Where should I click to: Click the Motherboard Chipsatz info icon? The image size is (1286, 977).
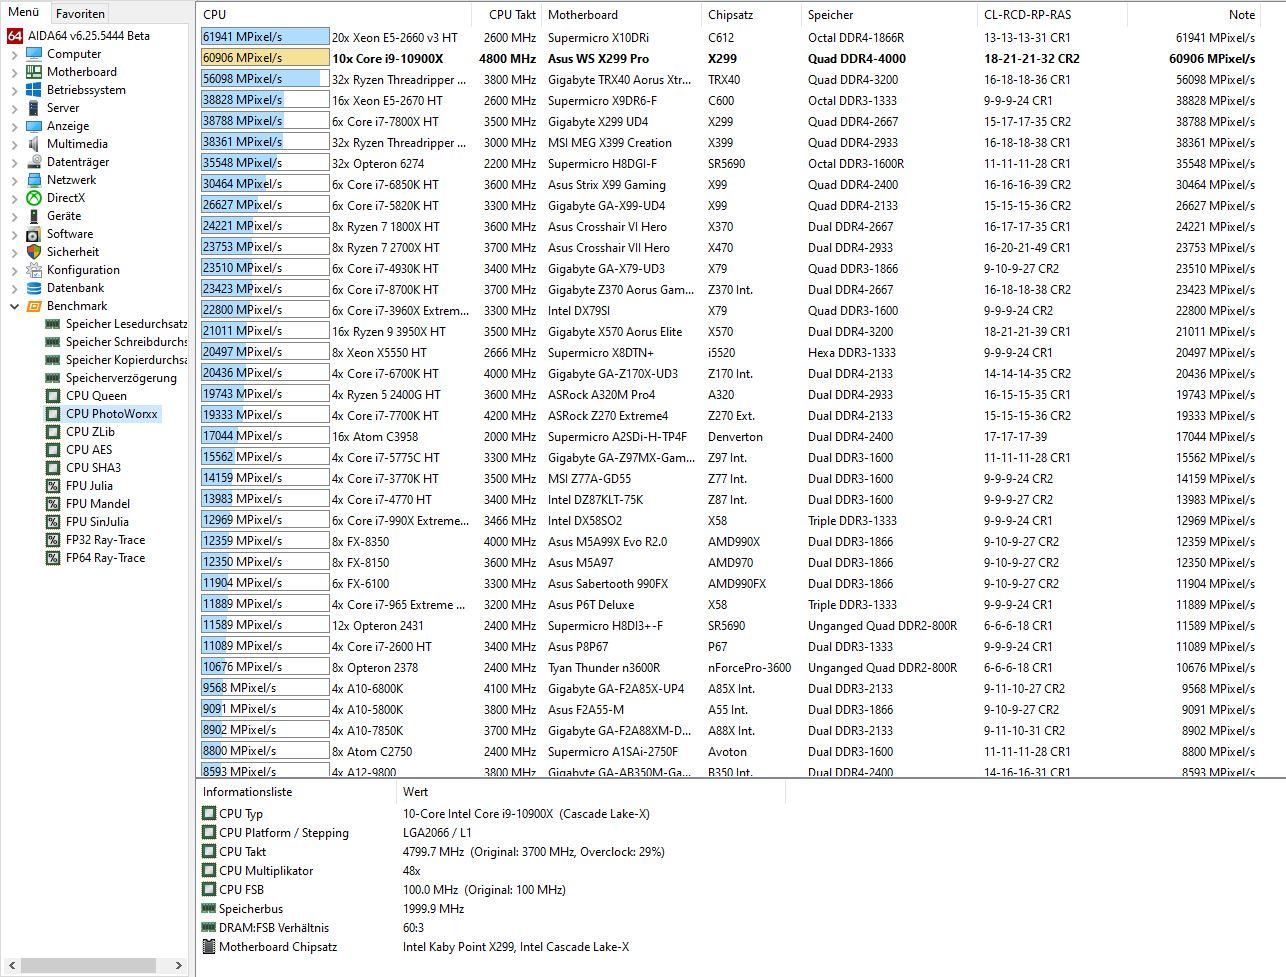[209, 947]
